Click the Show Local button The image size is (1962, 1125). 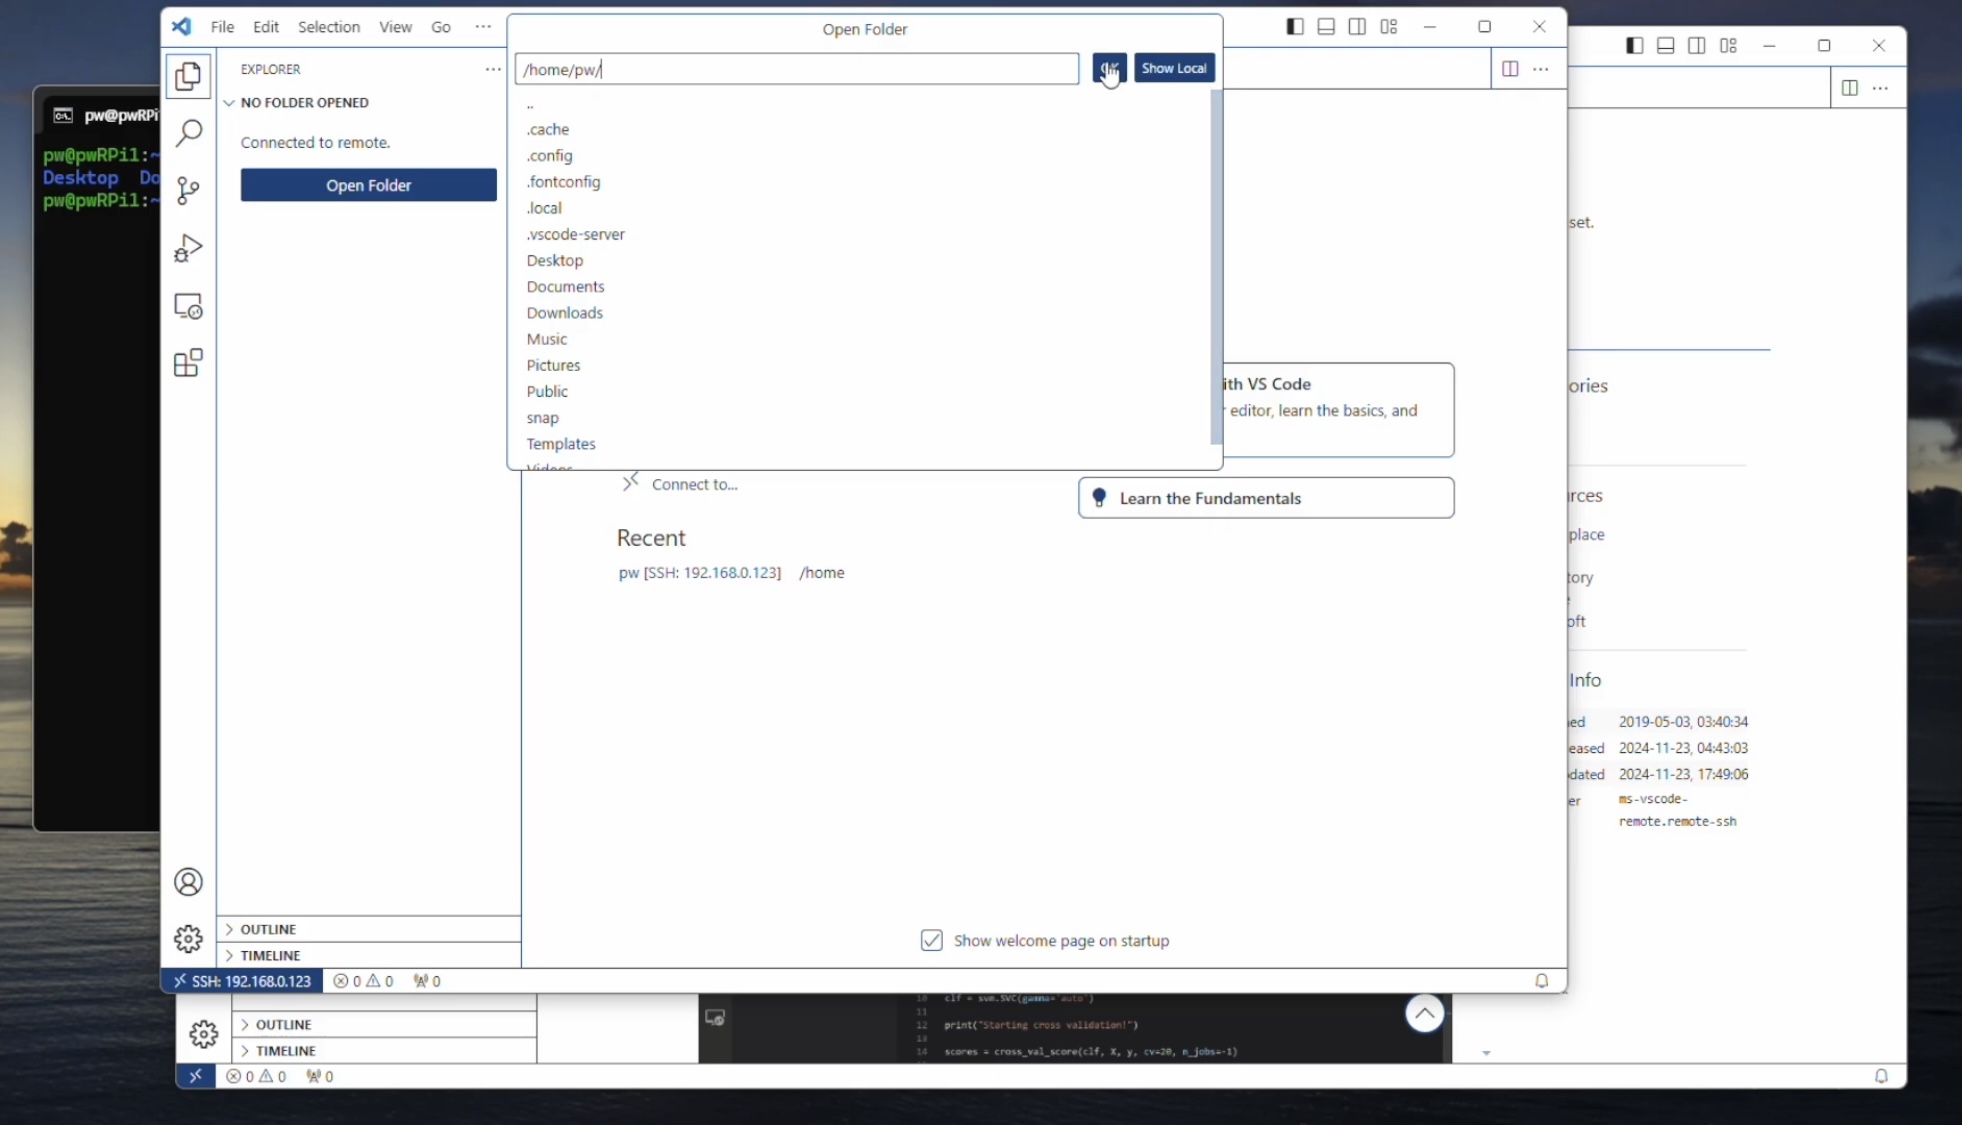click(1173, 68)
